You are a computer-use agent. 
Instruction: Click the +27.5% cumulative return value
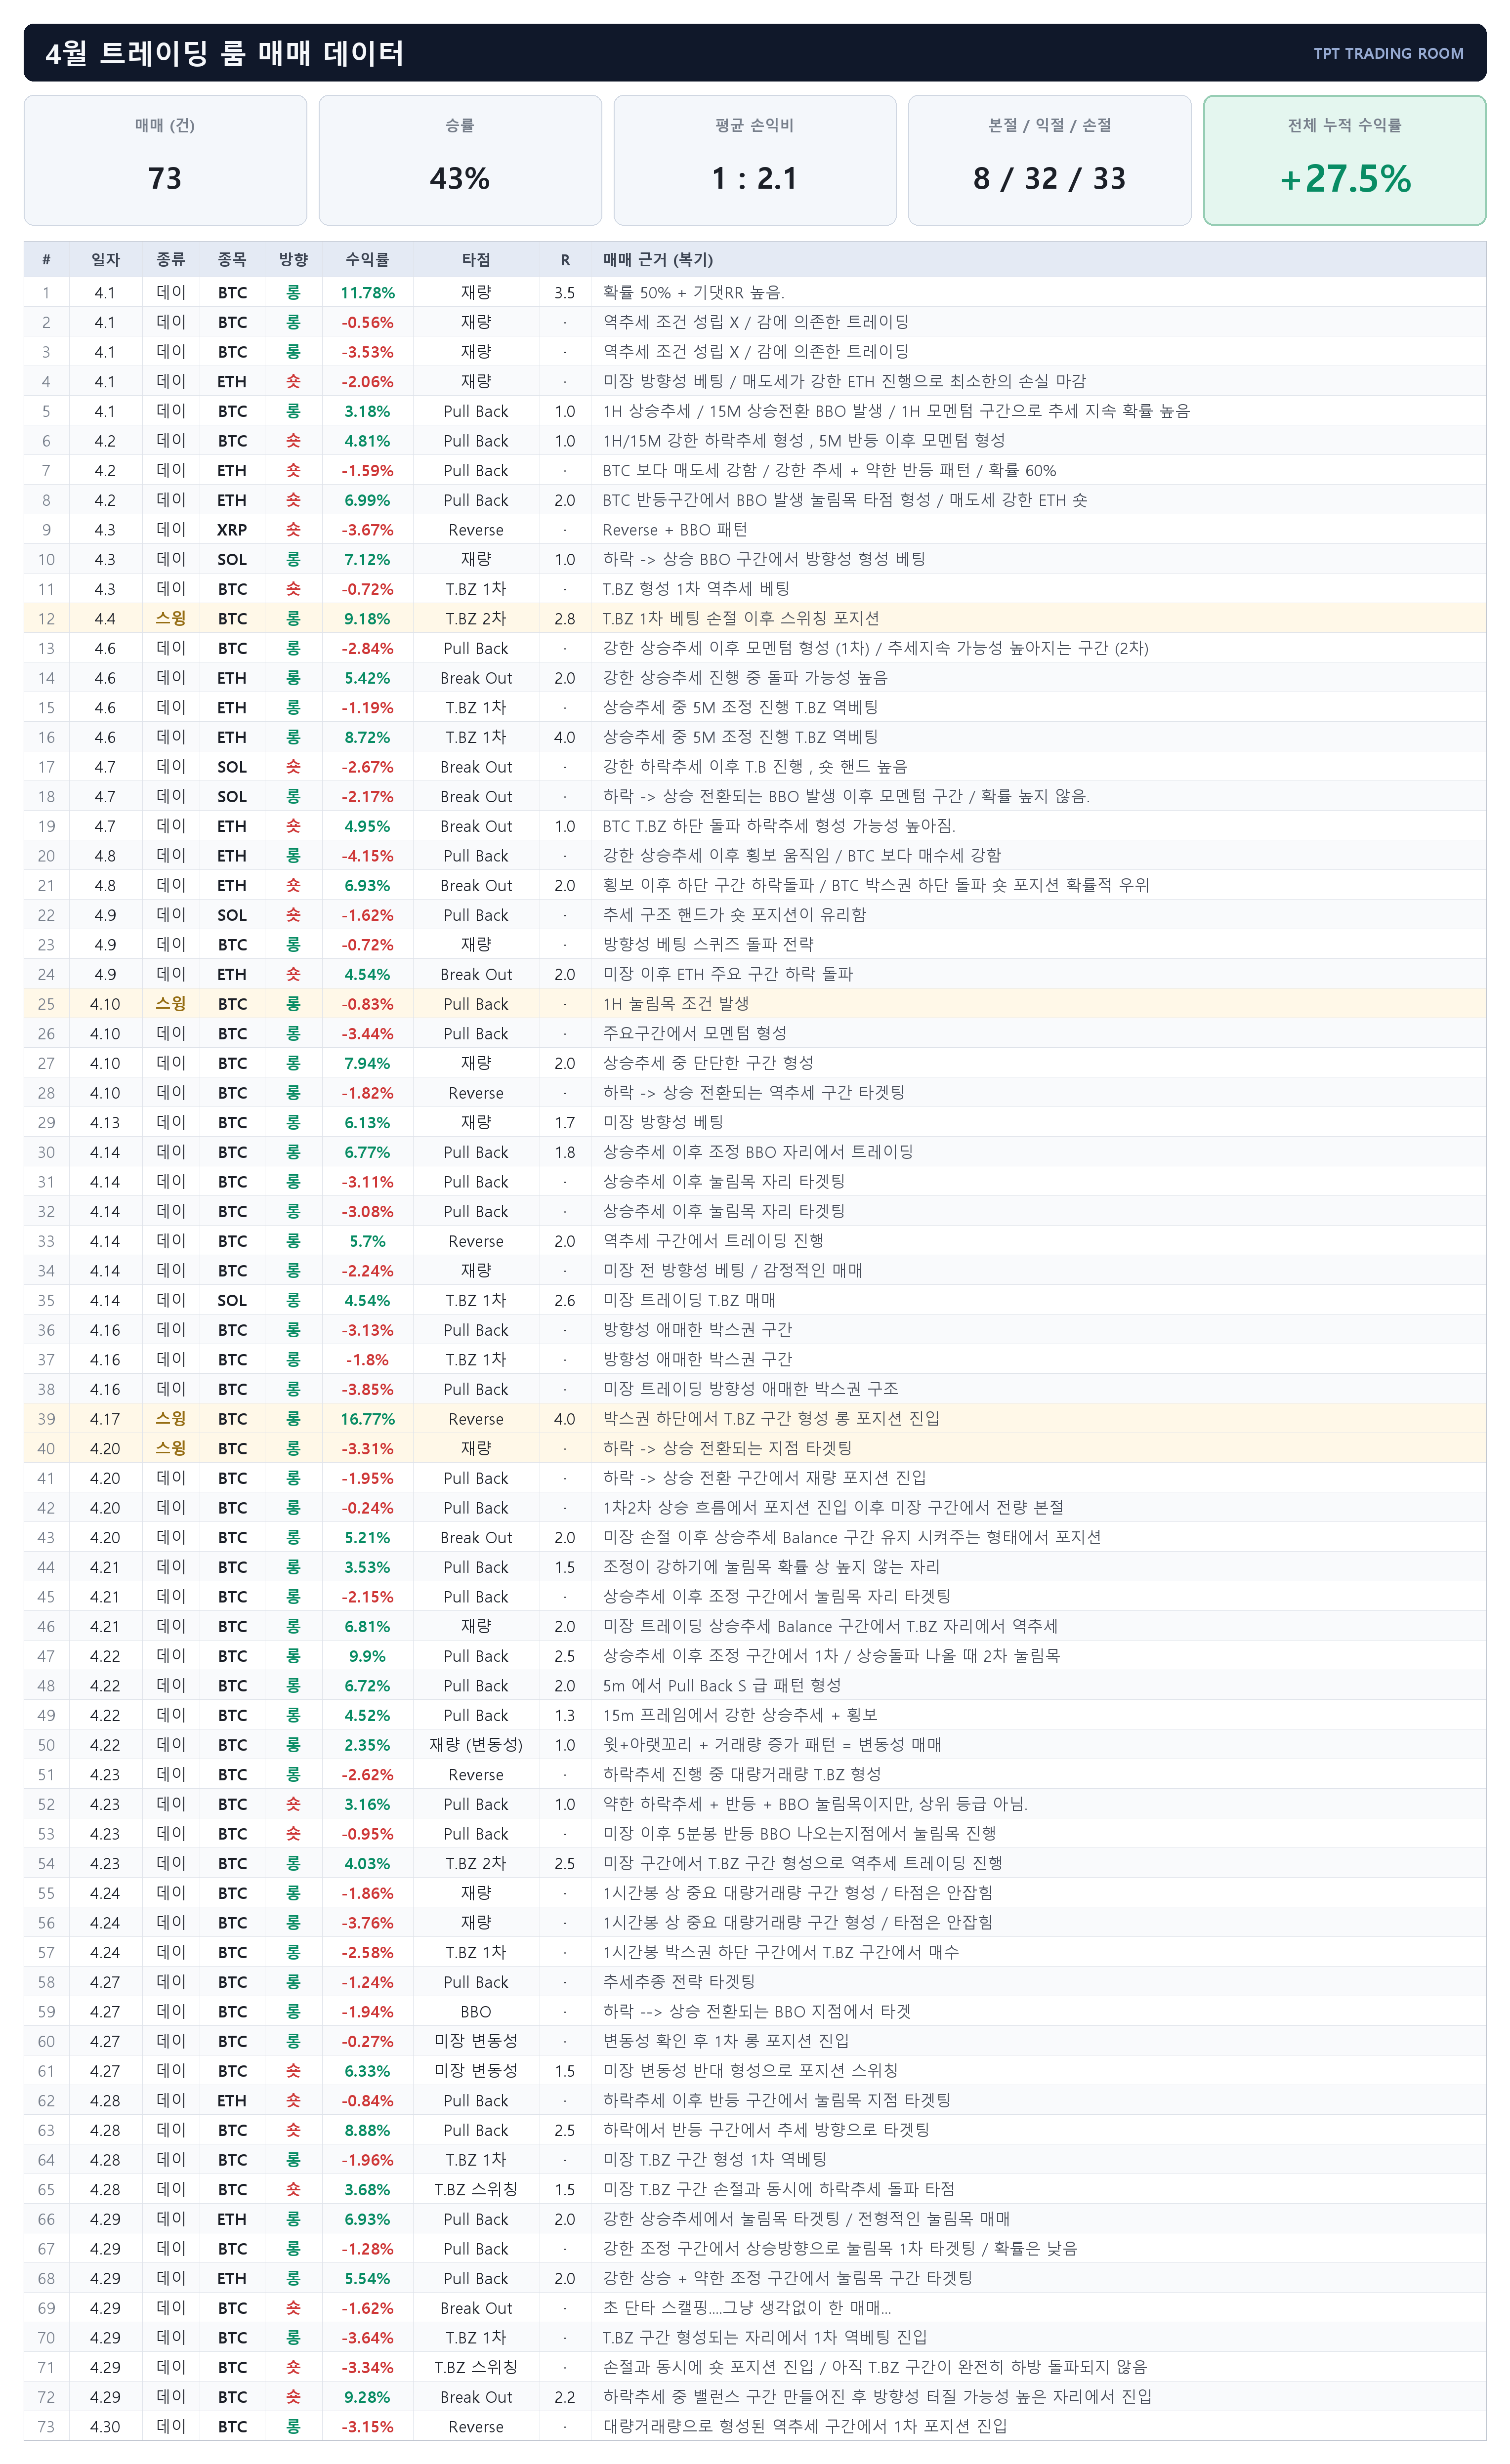point(1345,178)
